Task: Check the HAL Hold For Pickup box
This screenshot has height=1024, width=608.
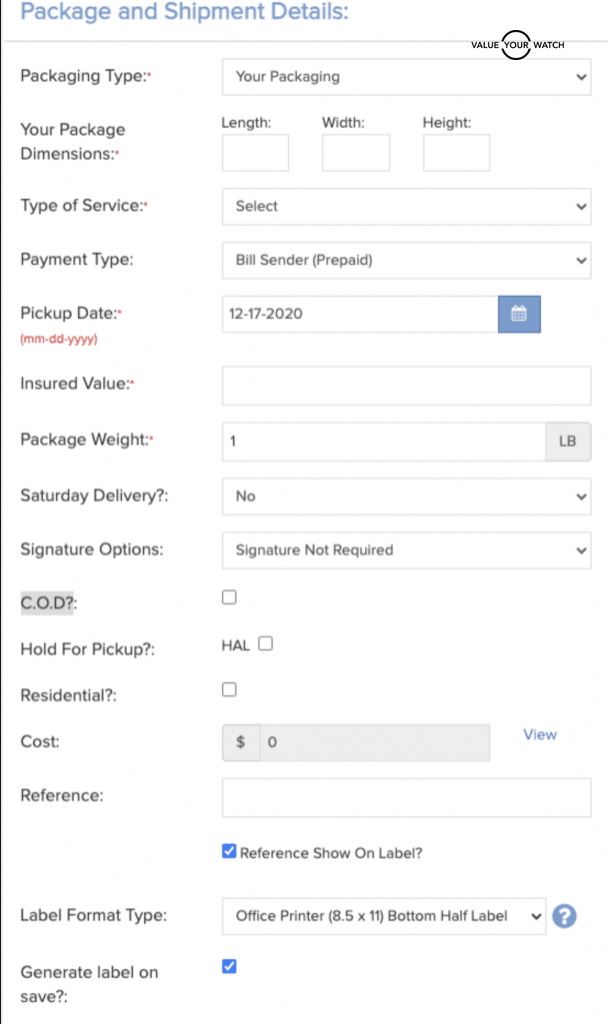Action: tap(265, 644)
